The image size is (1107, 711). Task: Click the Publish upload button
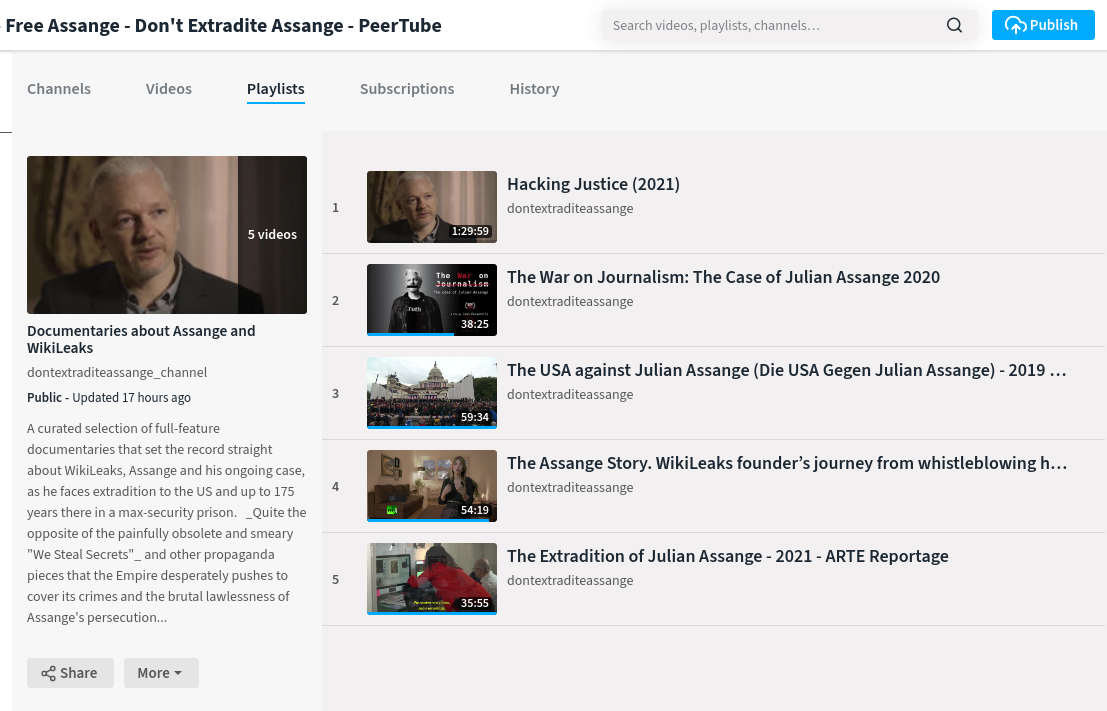1043,25
